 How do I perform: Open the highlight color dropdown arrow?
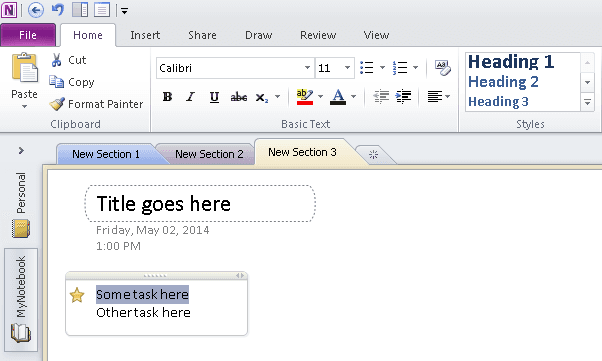[321, 97]
